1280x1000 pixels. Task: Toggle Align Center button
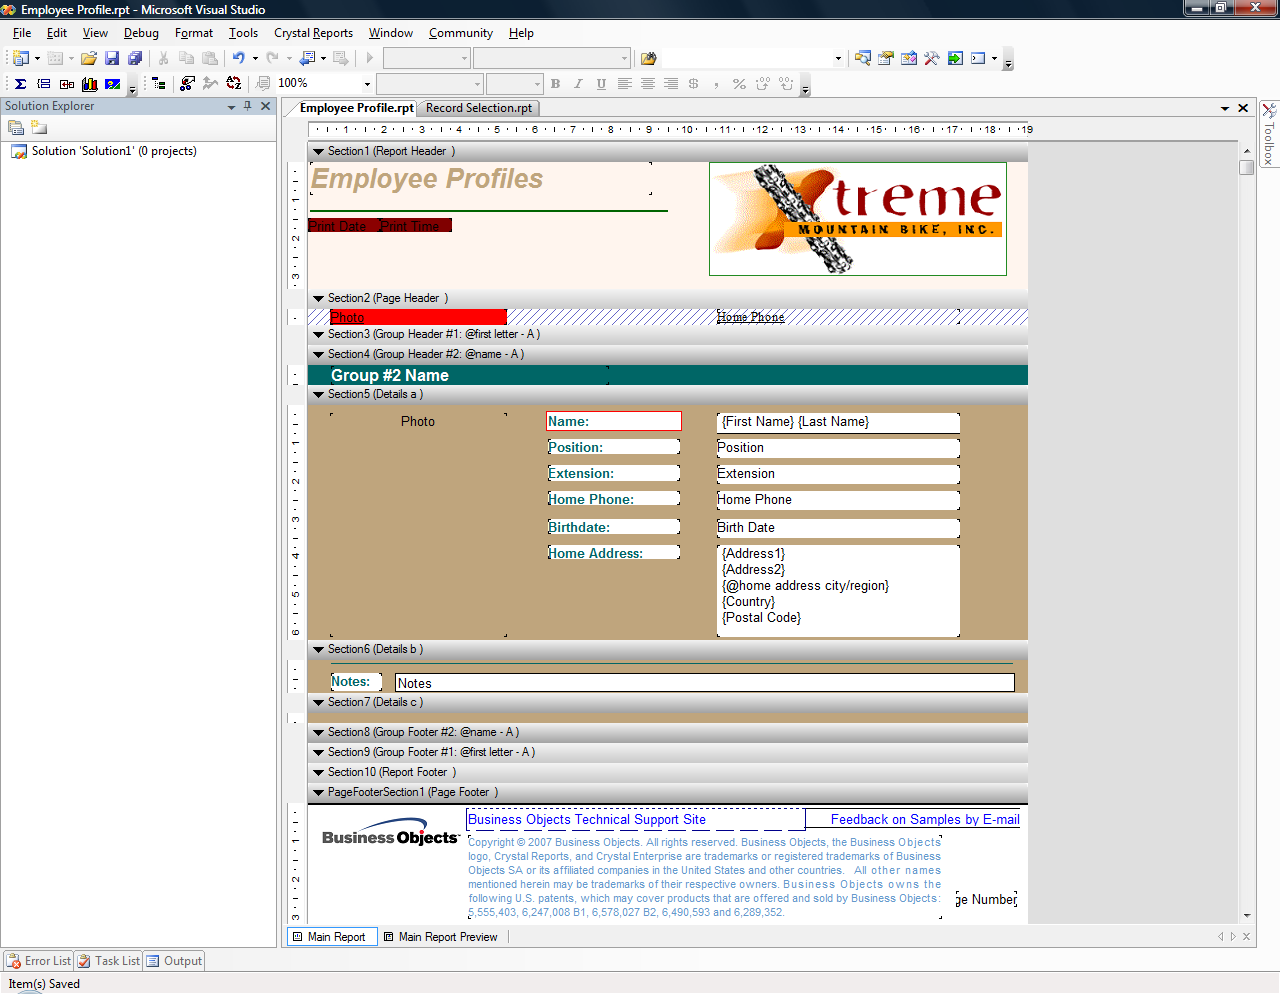(647, 84)
